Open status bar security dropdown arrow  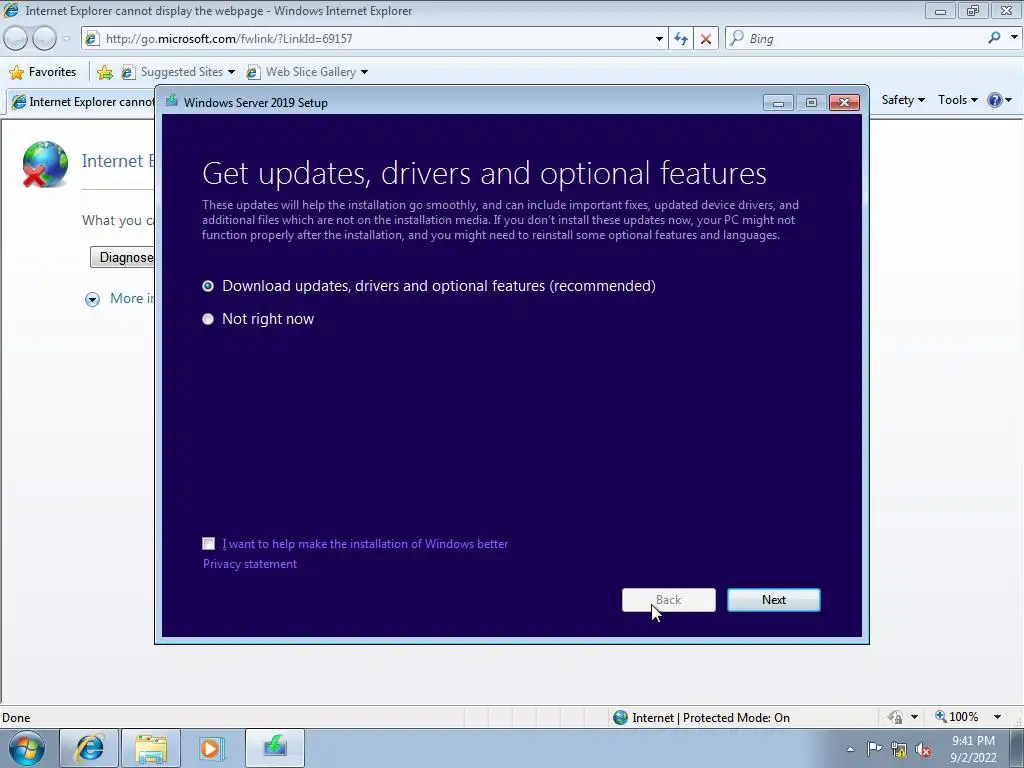pyautogui.click(x=914, y=717)
